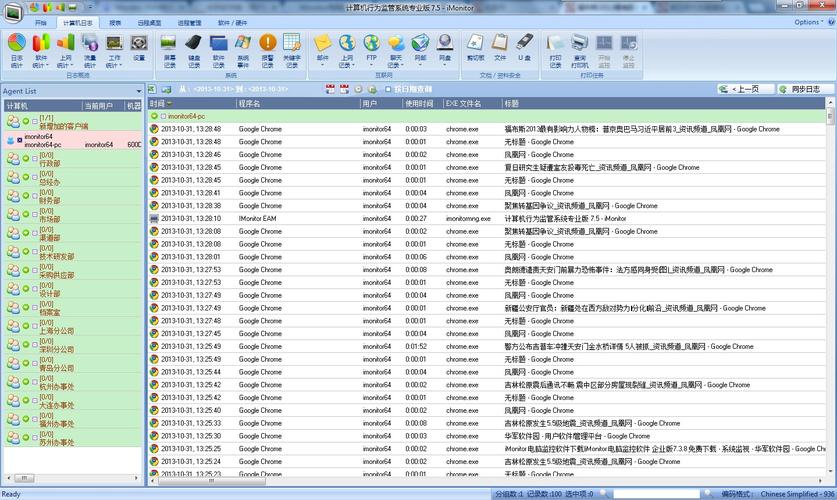
Task: Toggle the imonitor64-pc log group checkbox
Action: pos(163,116)
